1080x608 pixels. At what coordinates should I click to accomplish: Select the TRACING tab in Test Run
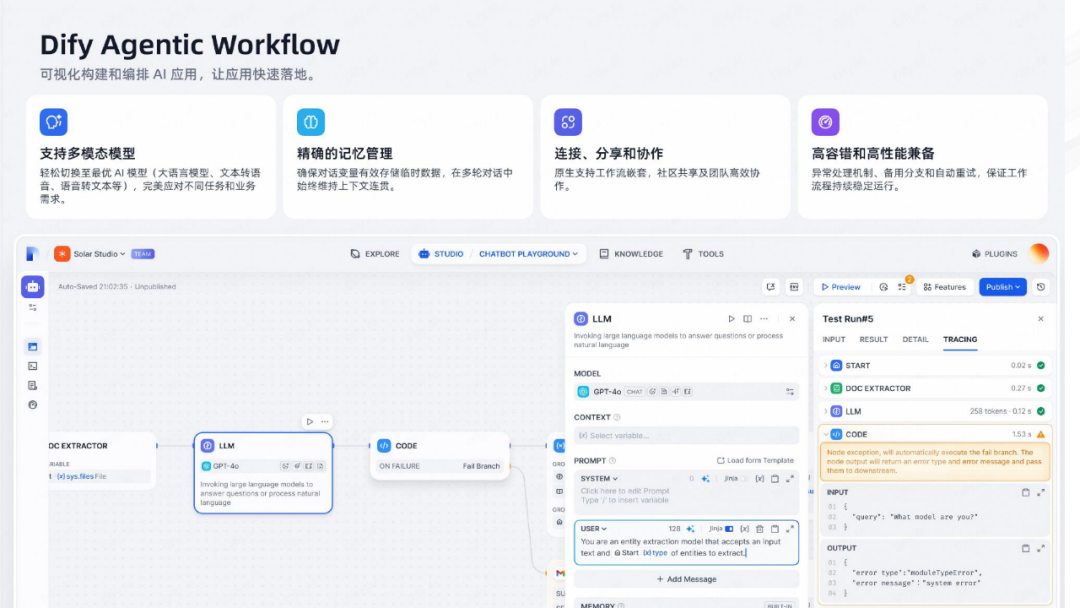pos(960,339)
